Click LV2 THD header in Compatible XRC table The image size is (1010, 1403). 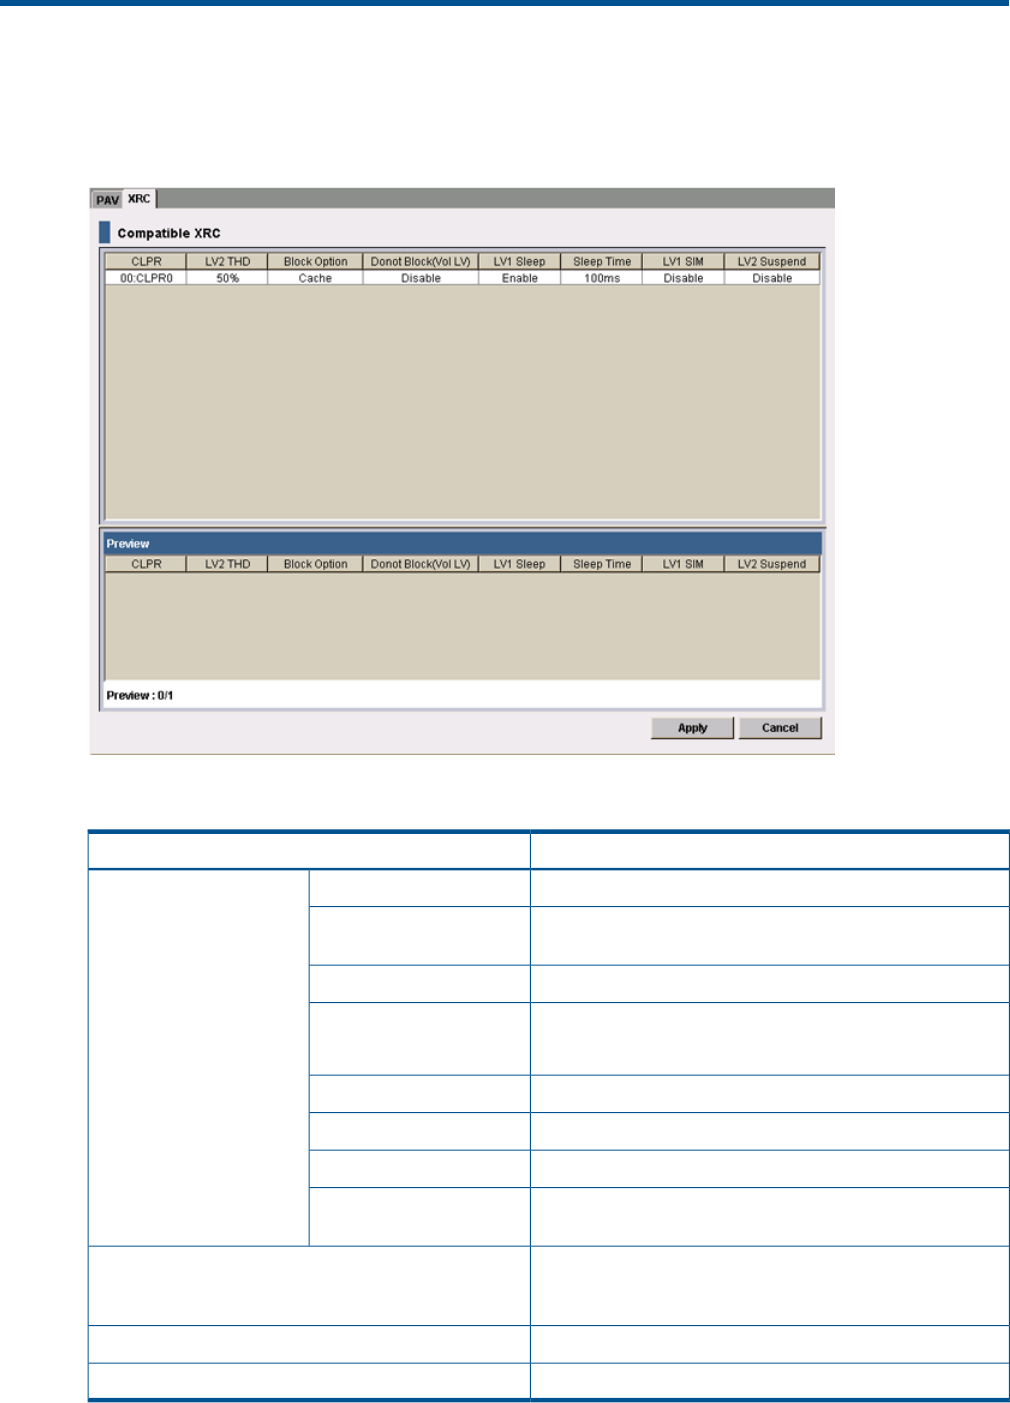[227, 262]
